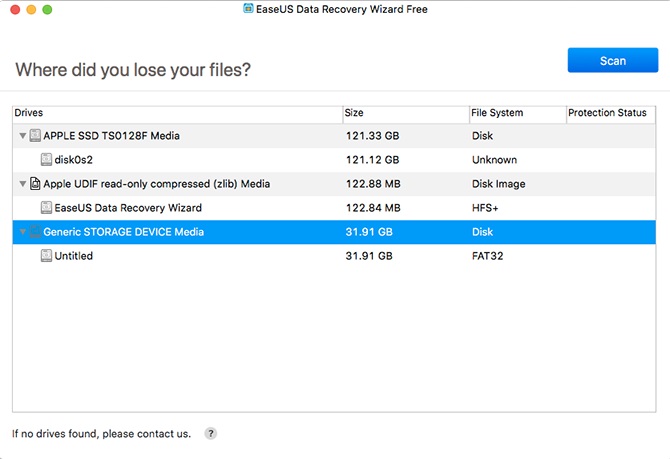Click the EaseUS Data Recovery Wizard volume icon

point(46,208)
